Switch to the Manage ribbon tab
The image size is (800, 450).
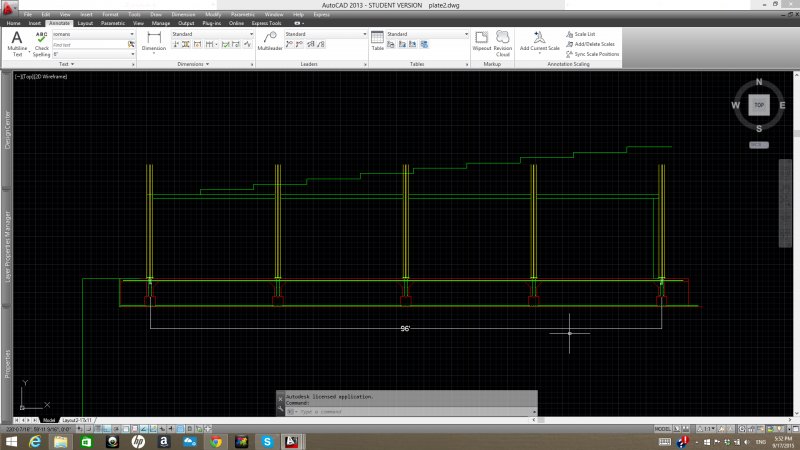click(x=161, y=23)
